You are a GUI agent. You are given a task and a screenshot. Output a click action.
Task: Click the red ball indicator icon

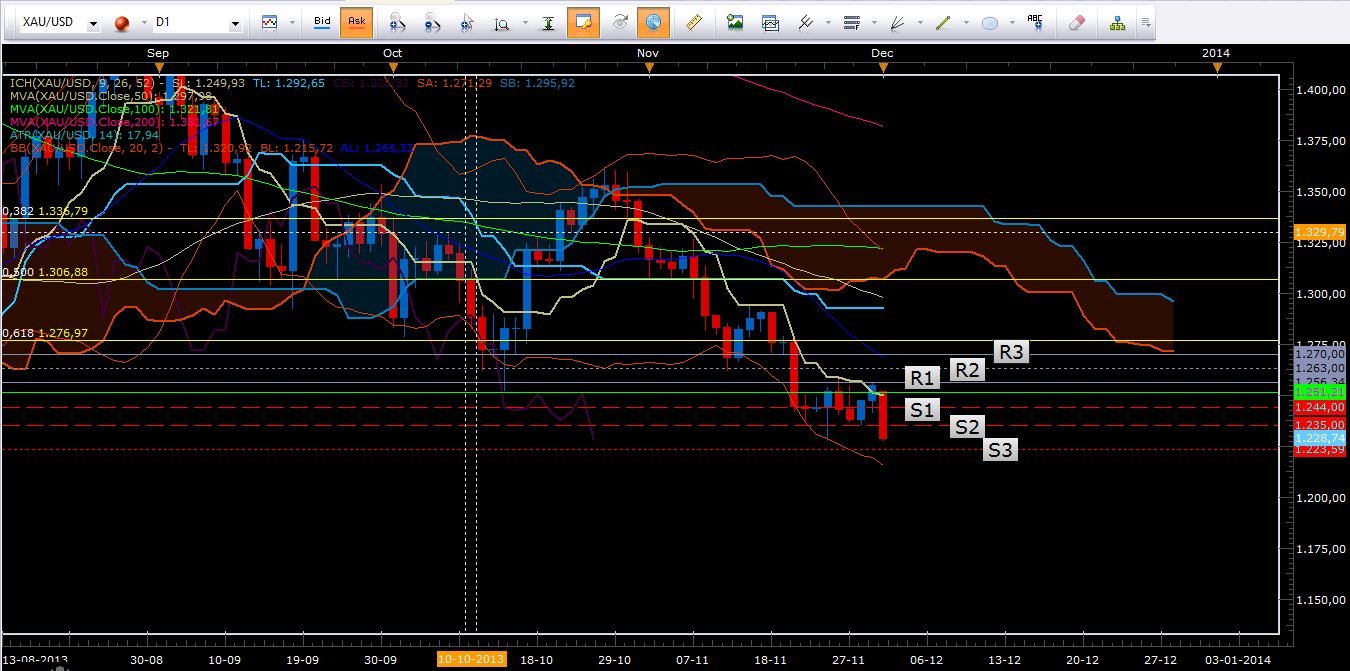pyautogui.click(x=120, y=22)
